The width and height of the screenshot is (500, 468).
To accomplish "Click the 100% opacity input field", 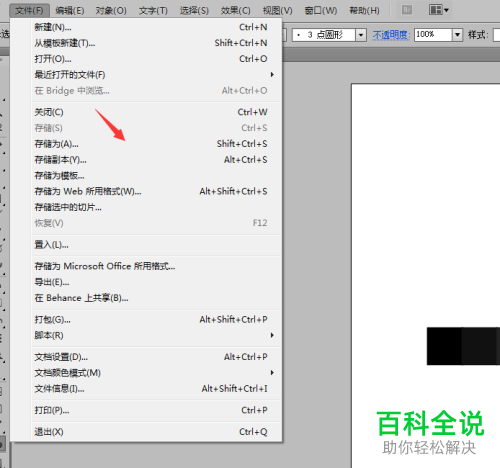I will click(433, 35).
